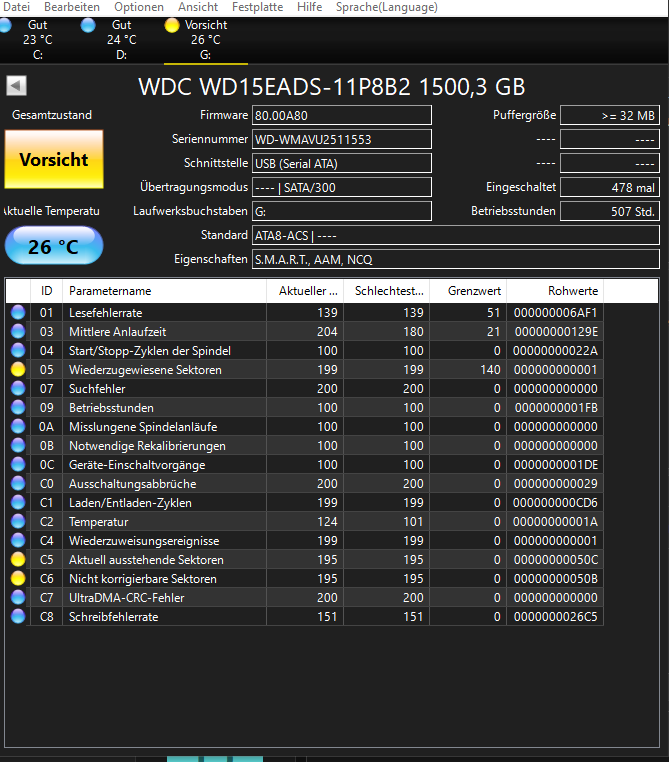Image resolution: width=669 pixels, height=762 pixels.
Task: Click the Firmware field 80.00A80
Action: tap(342, 116)
